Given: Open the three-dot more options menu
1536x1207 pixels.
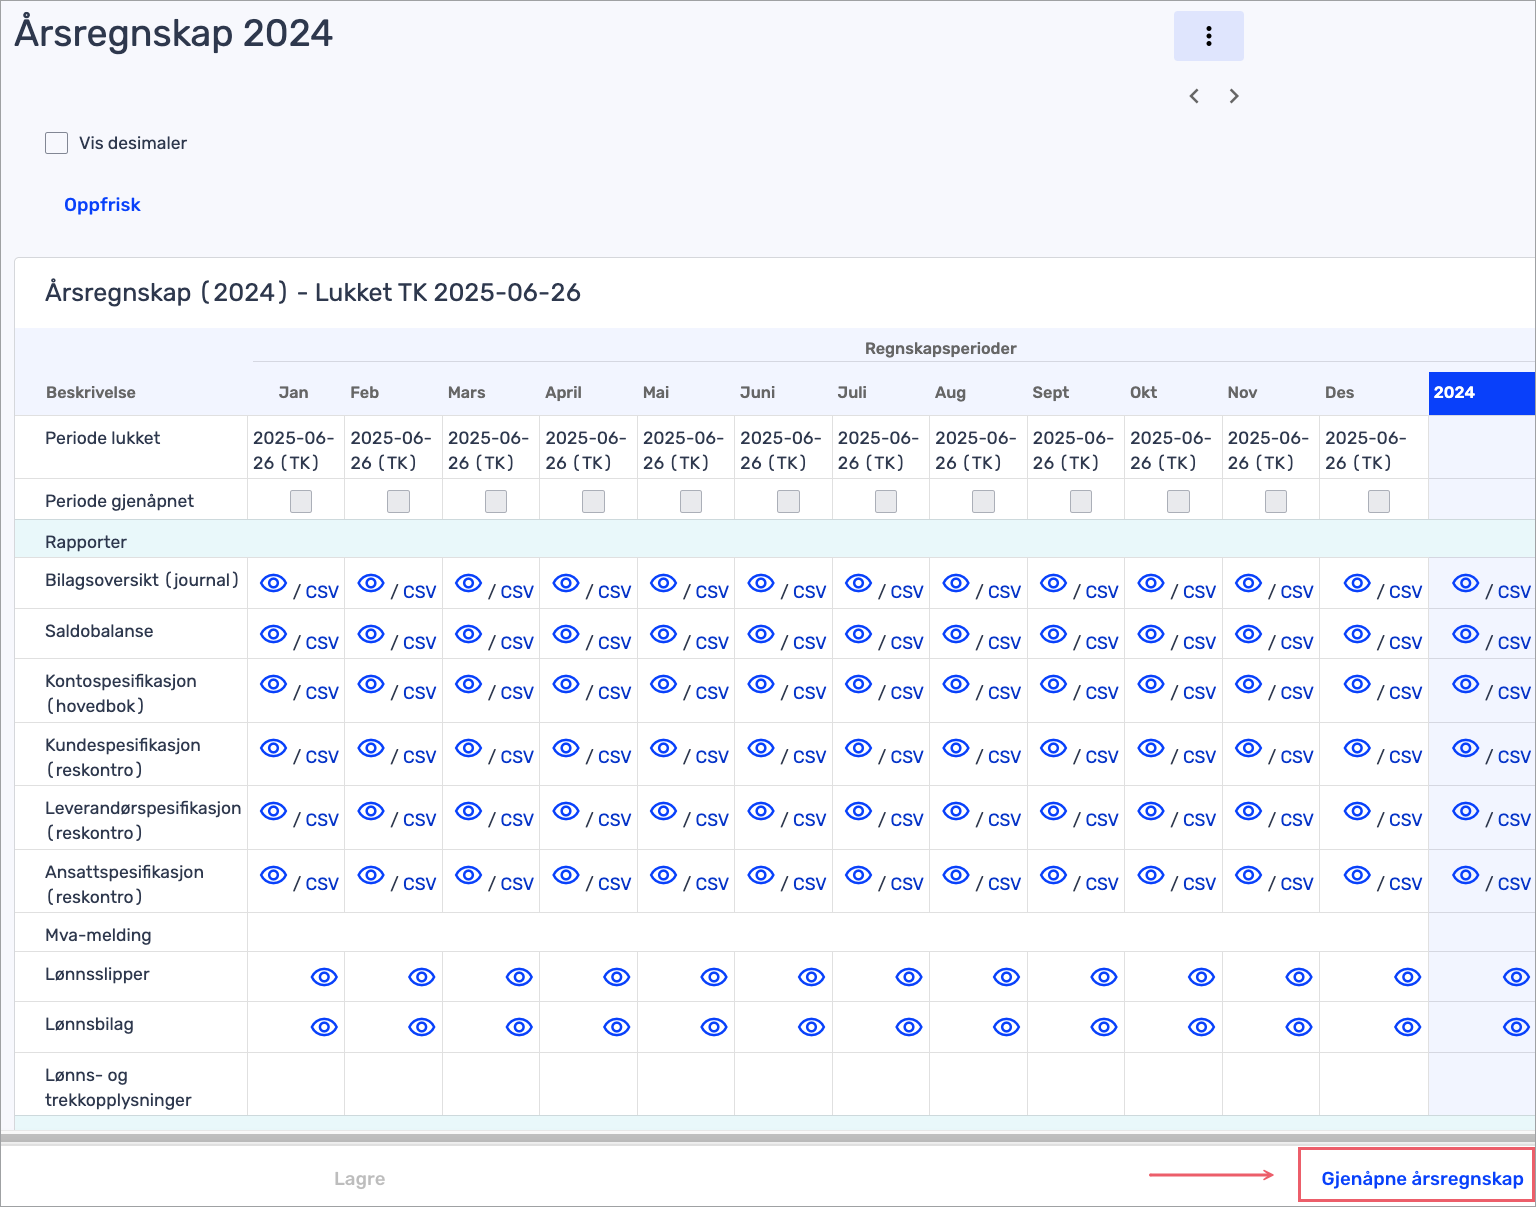Looking at the screenshot, I should (1208, 36).
